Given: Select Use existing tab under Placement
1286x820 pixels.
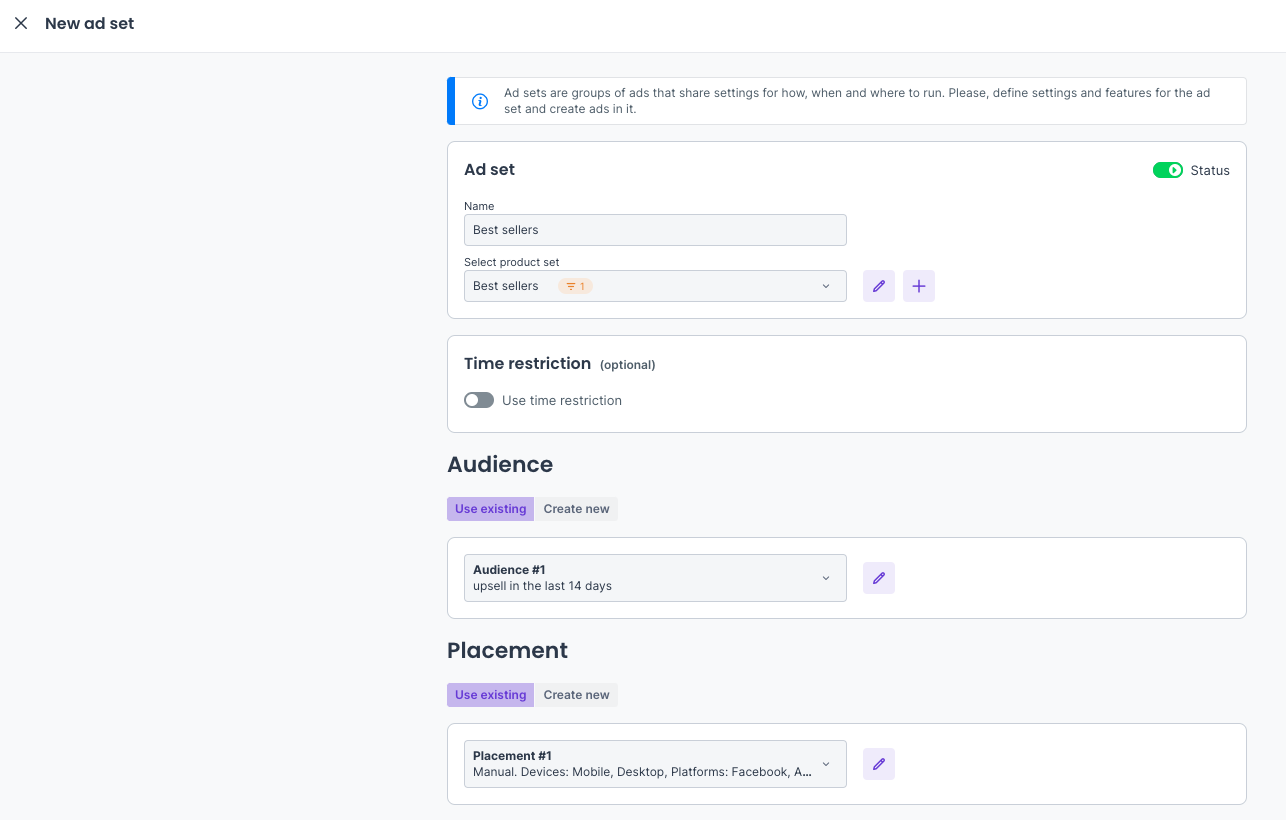Looking at the screenshot, I should point(490,695).
